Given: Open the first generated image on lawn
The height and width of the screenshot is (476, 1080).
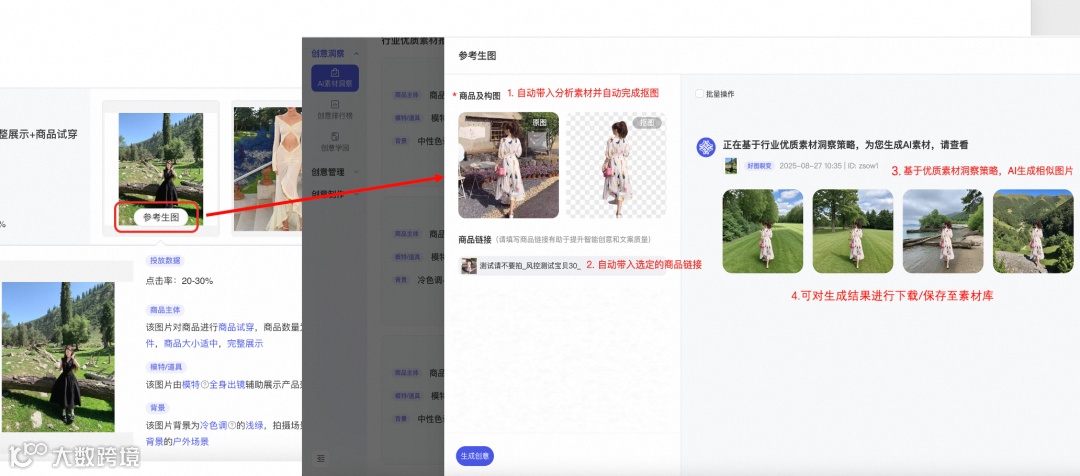Looking at the screenshot, I should pyautogui.click(x=762, y=231).
